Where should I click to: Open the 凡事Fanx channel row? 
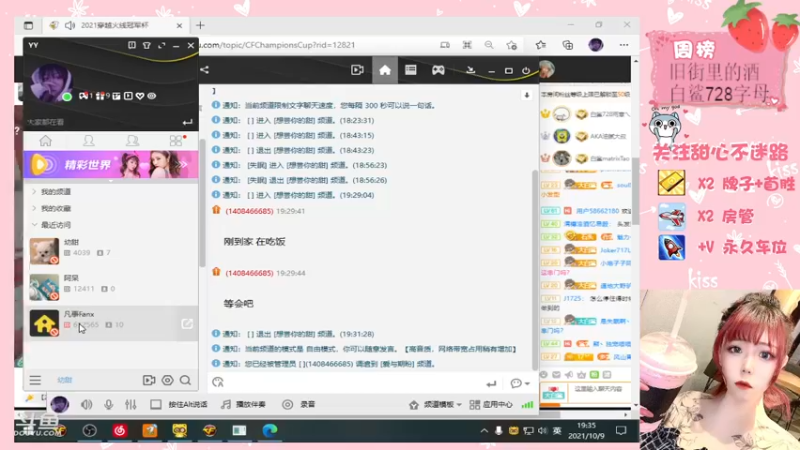[x=111, y=322]
